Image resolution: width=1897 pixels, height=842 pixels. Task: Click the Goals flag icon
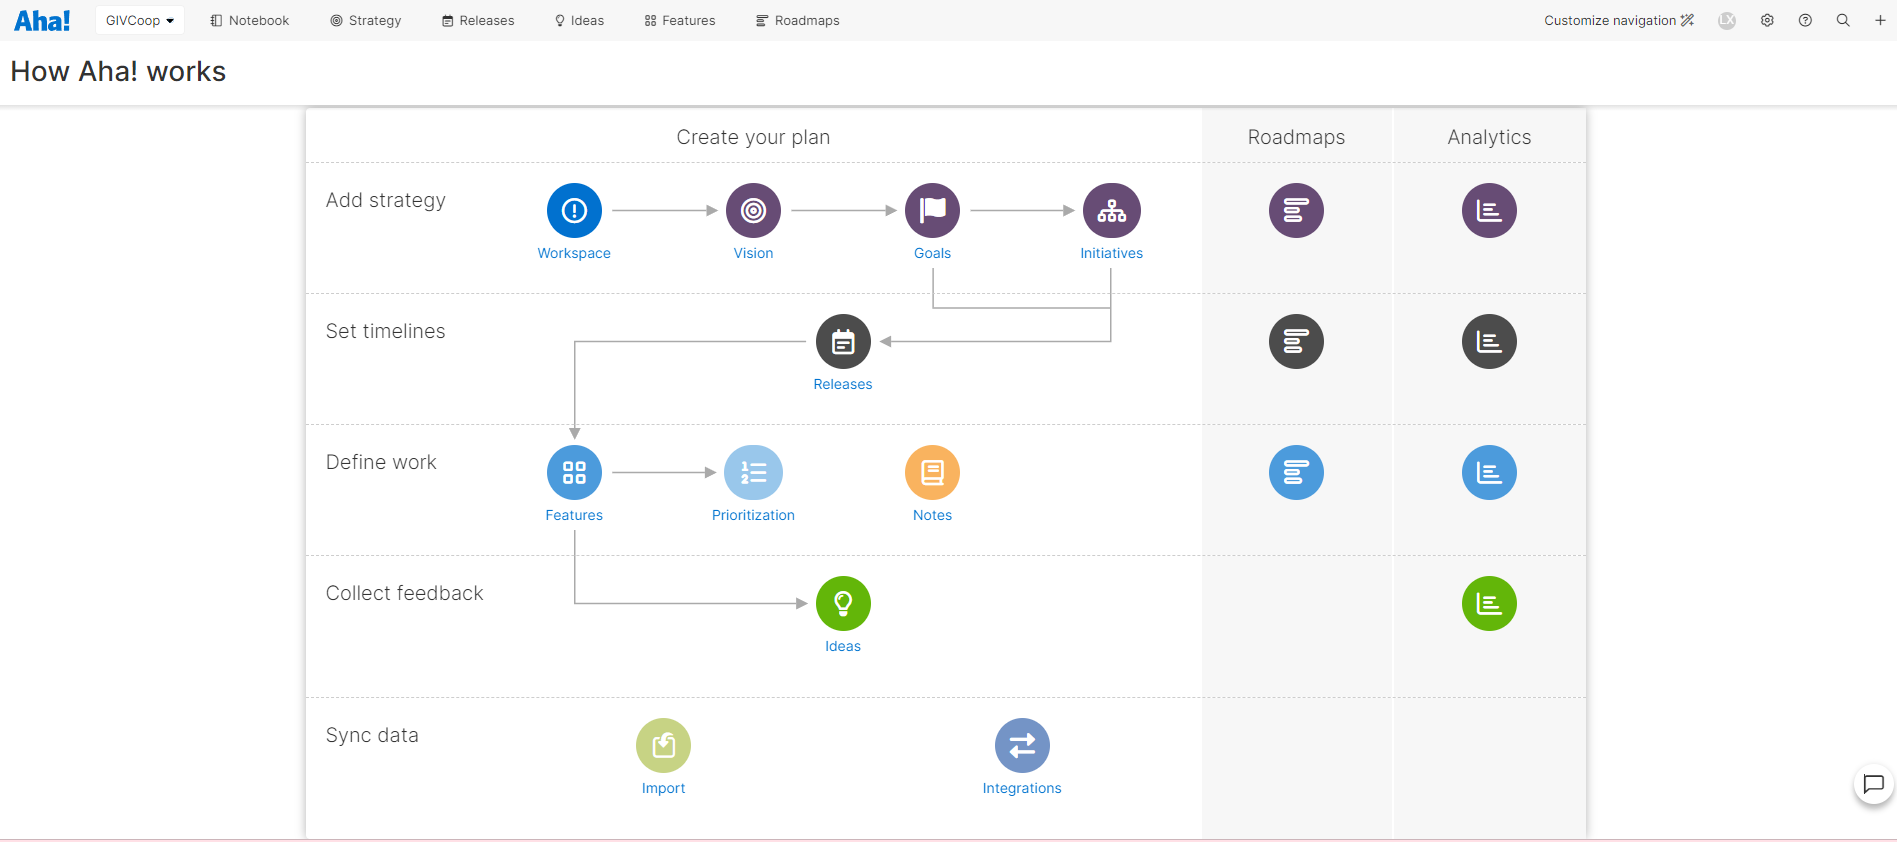932,210
